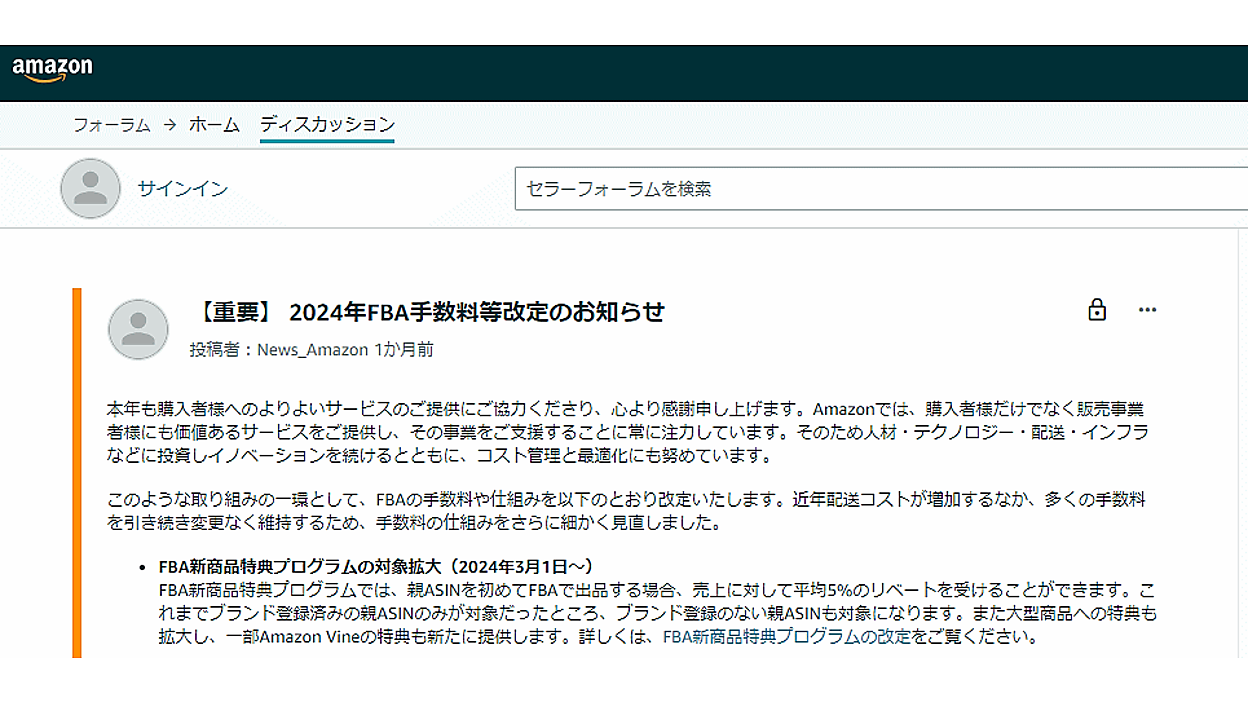Switch to the ディスカッション tab
This screenshot has height=702, width=1248.
pos(327,125)
